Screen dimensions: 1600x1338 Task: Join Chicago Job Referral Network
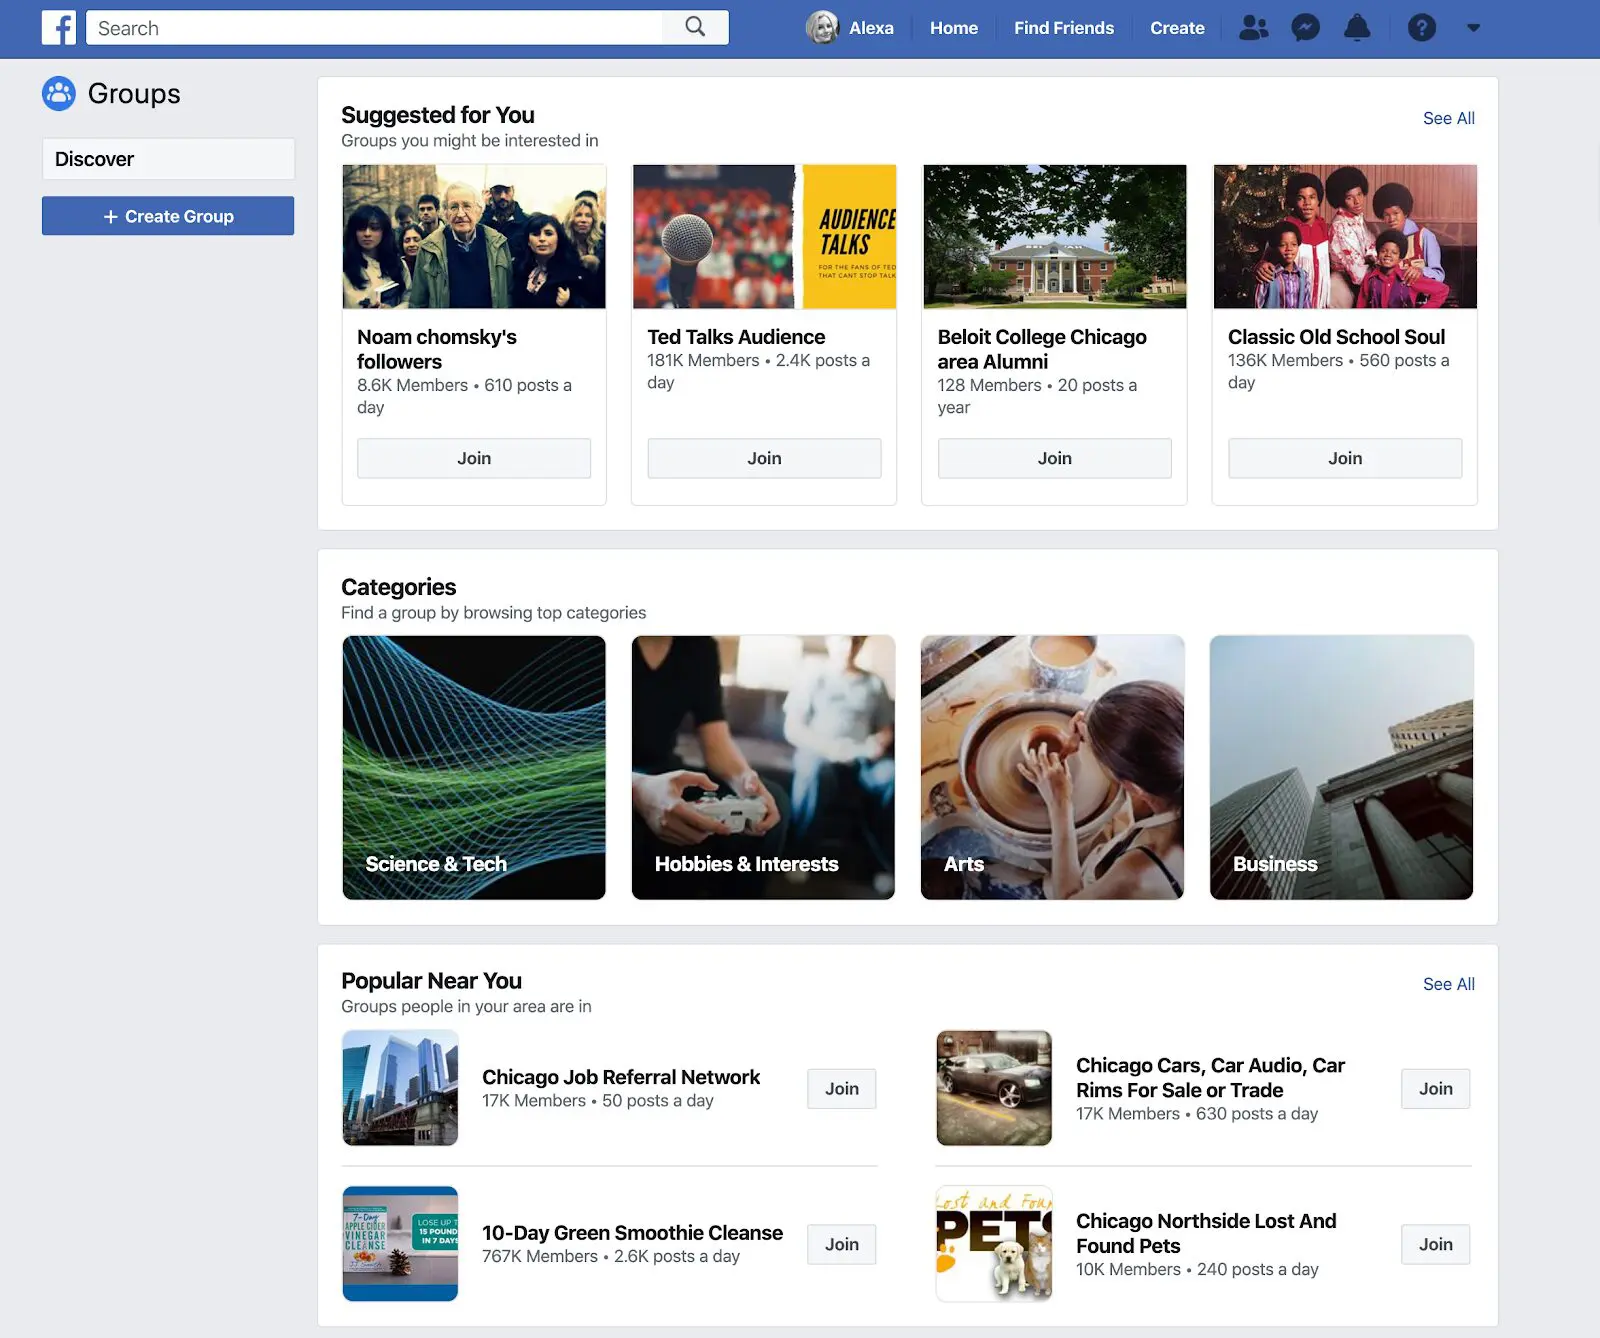[x=842, y=1089]
